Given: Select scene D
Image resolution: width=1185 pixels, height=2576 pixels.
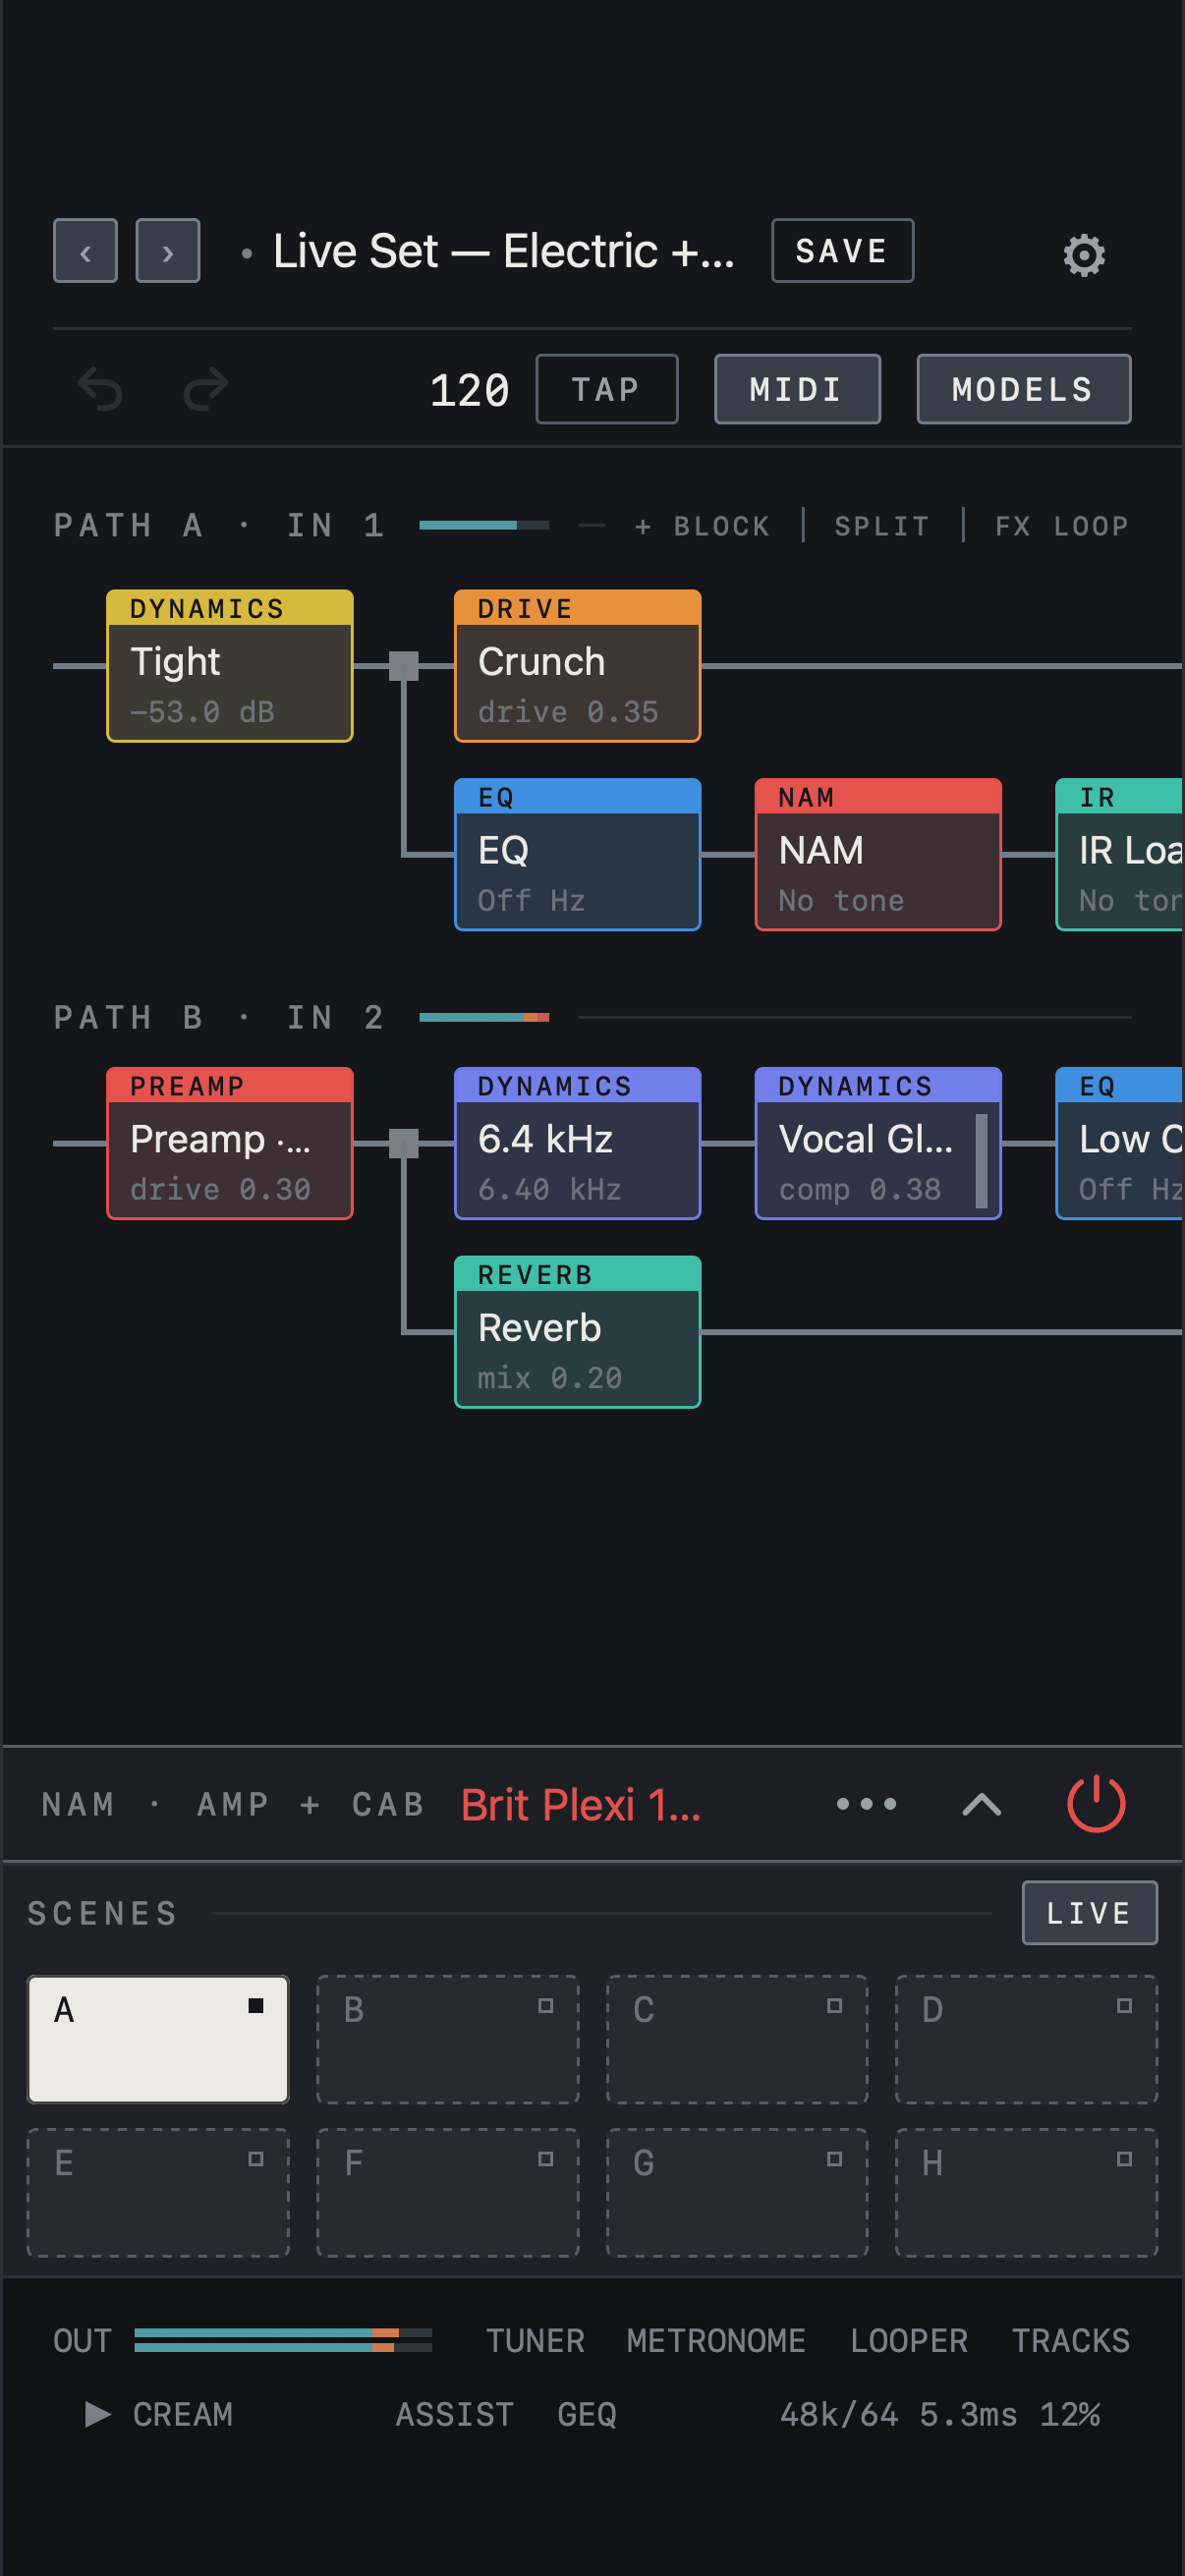Looking at the screenshot, I should [1026, 2040].
